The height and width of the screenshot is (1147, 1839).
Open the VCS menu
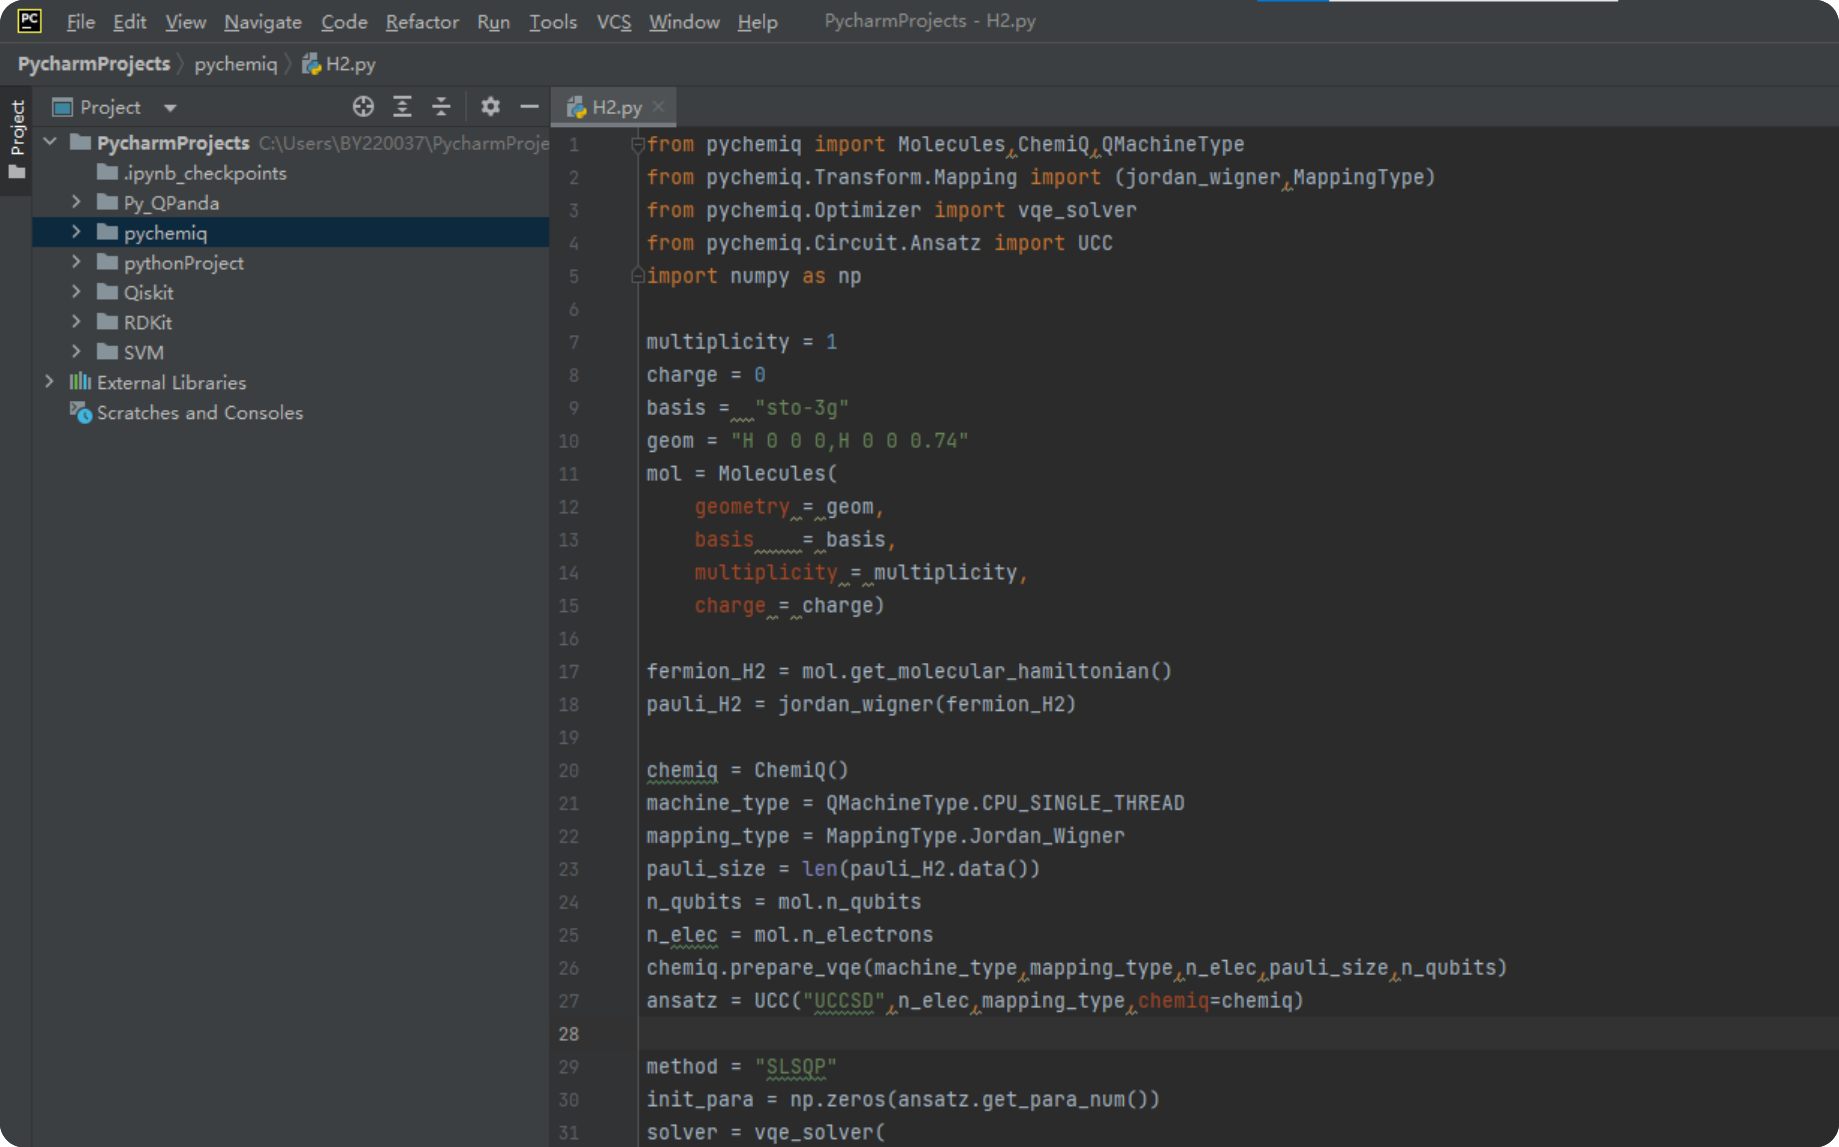pos(613,22)
